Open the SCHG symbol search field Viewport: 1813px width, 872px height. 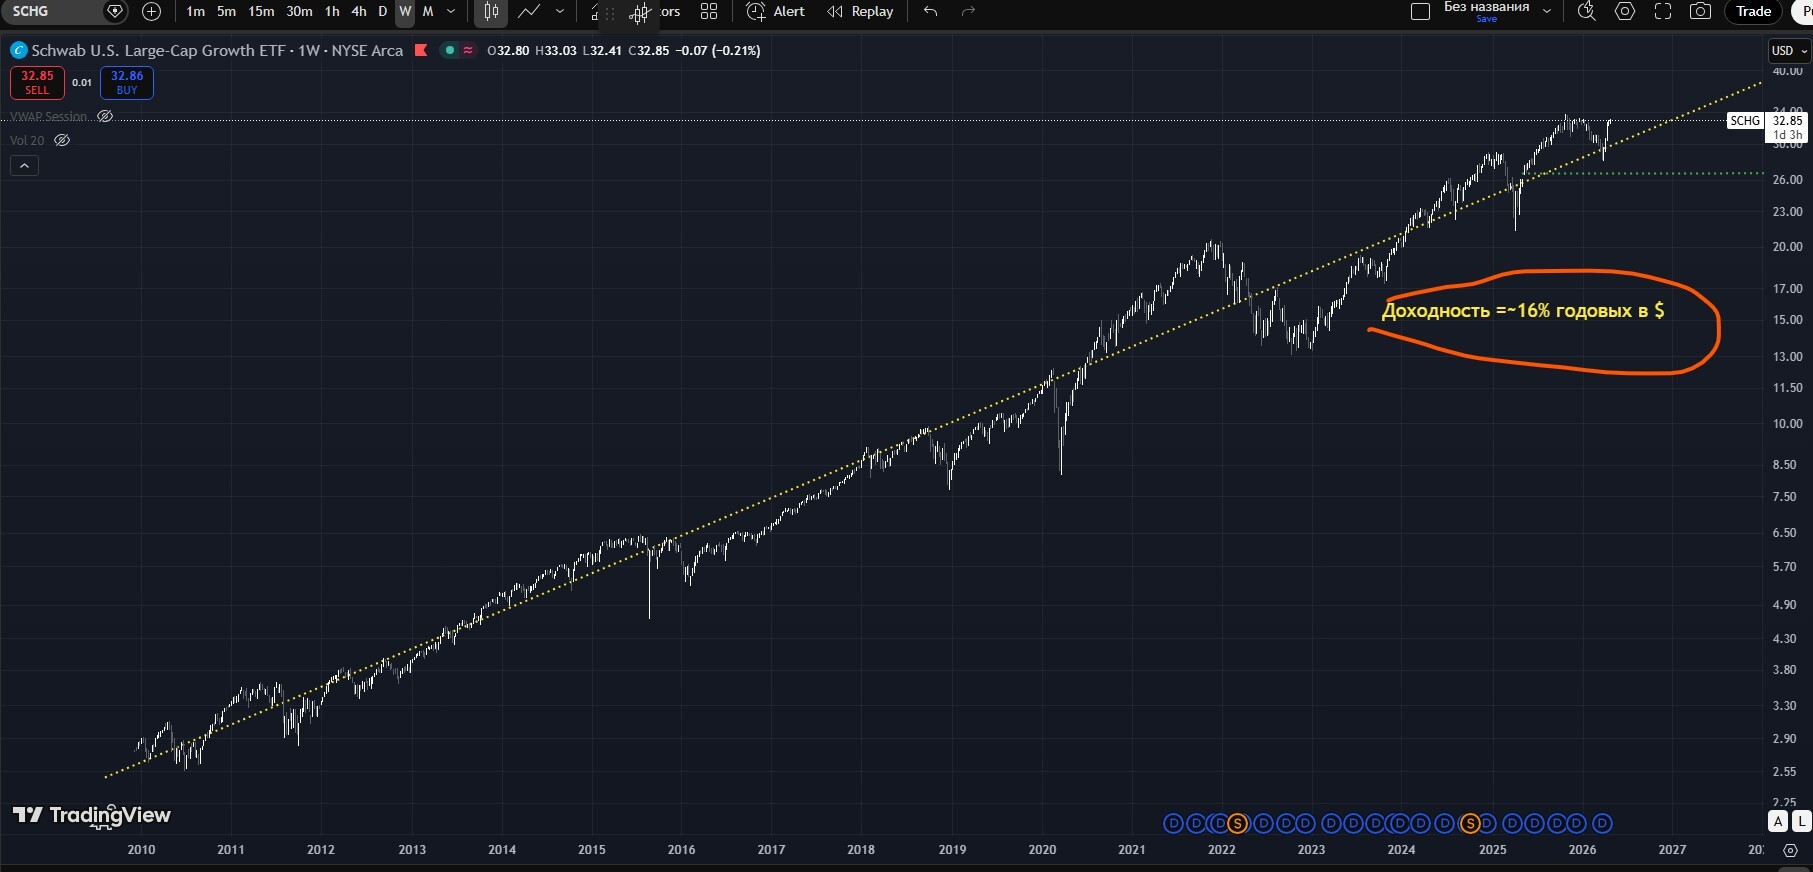[x=50, y=11]
